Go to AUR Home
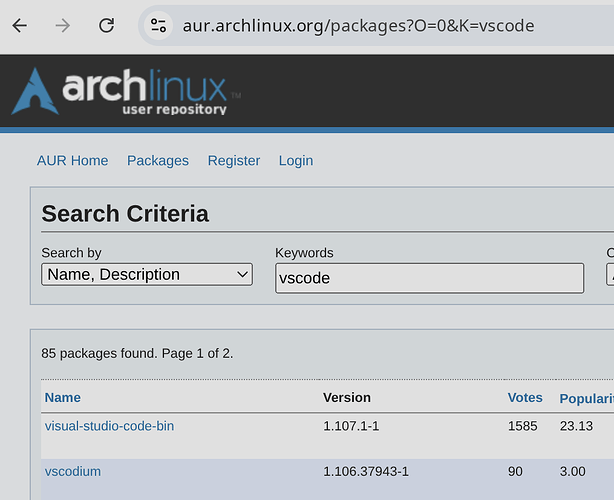 pyautogui.click(x=72, y=160)
